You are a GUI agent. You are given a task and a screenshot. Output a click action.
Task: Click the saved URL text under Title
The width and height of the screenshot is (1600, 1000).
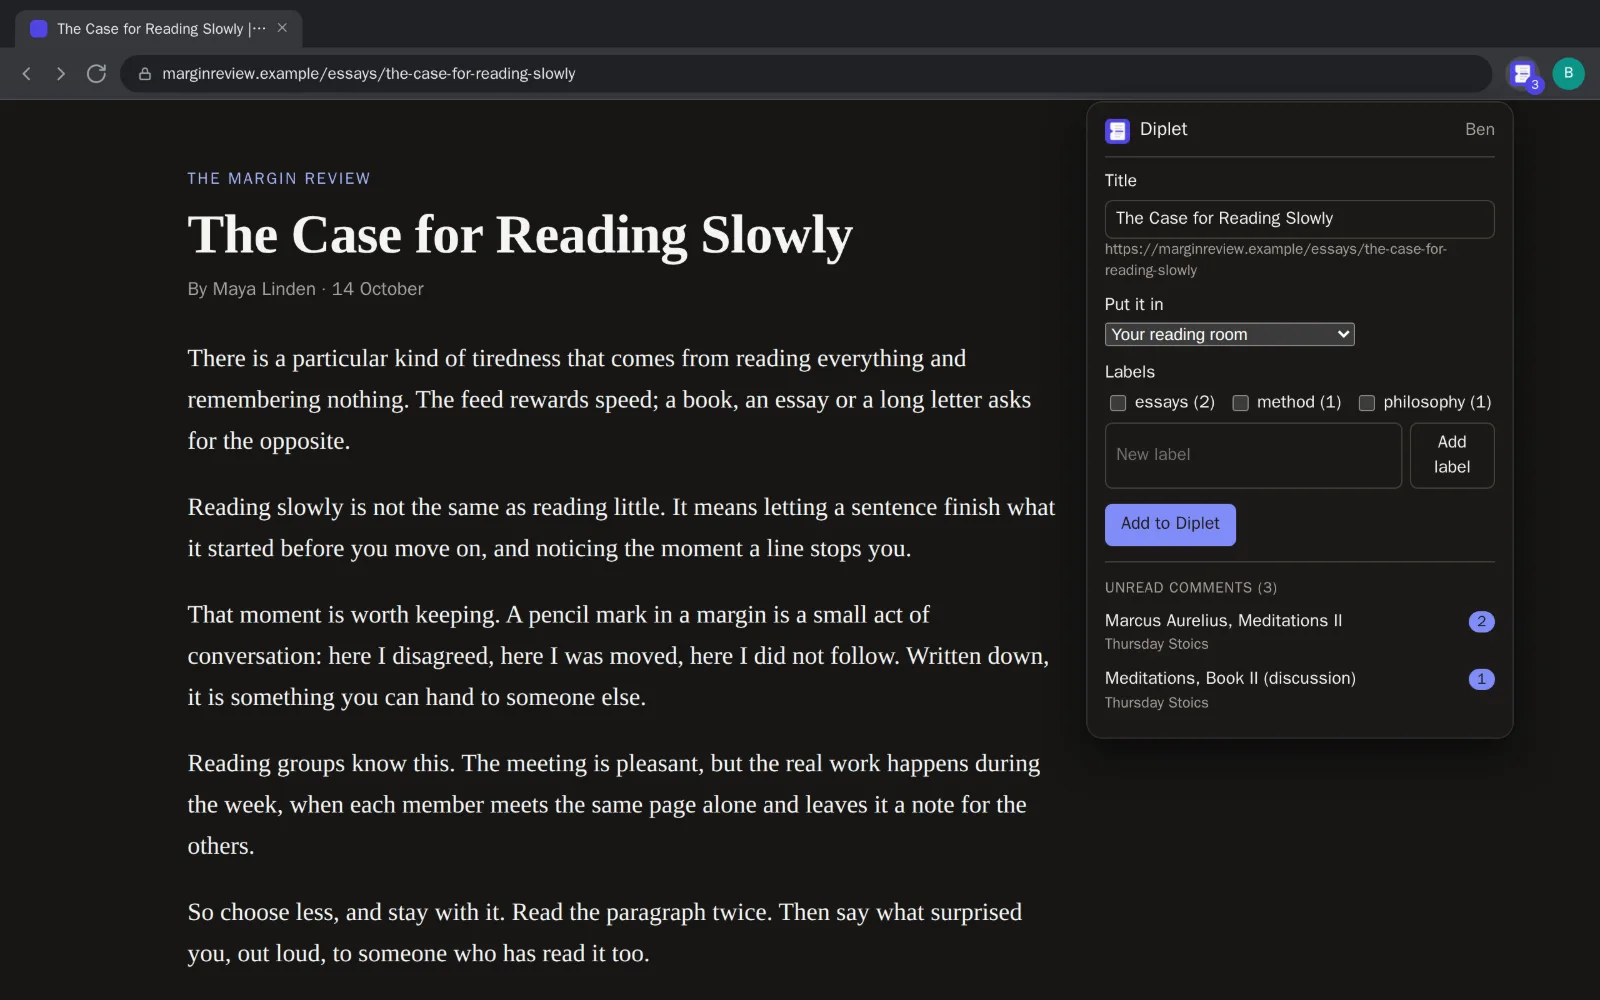coord(1275,260)
